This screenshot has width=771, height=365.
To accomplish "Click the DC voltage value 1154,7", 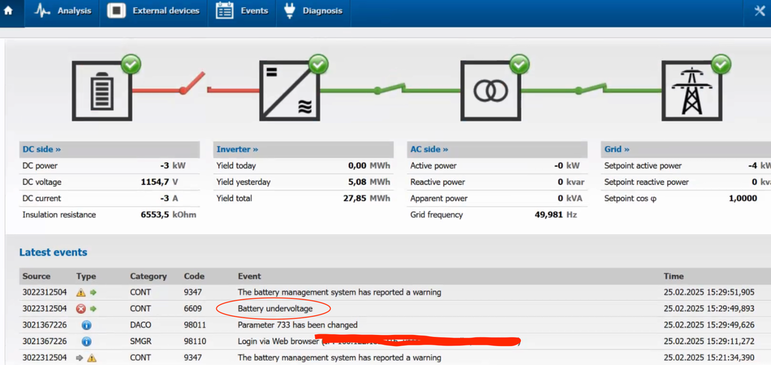I will pos(155,182).
